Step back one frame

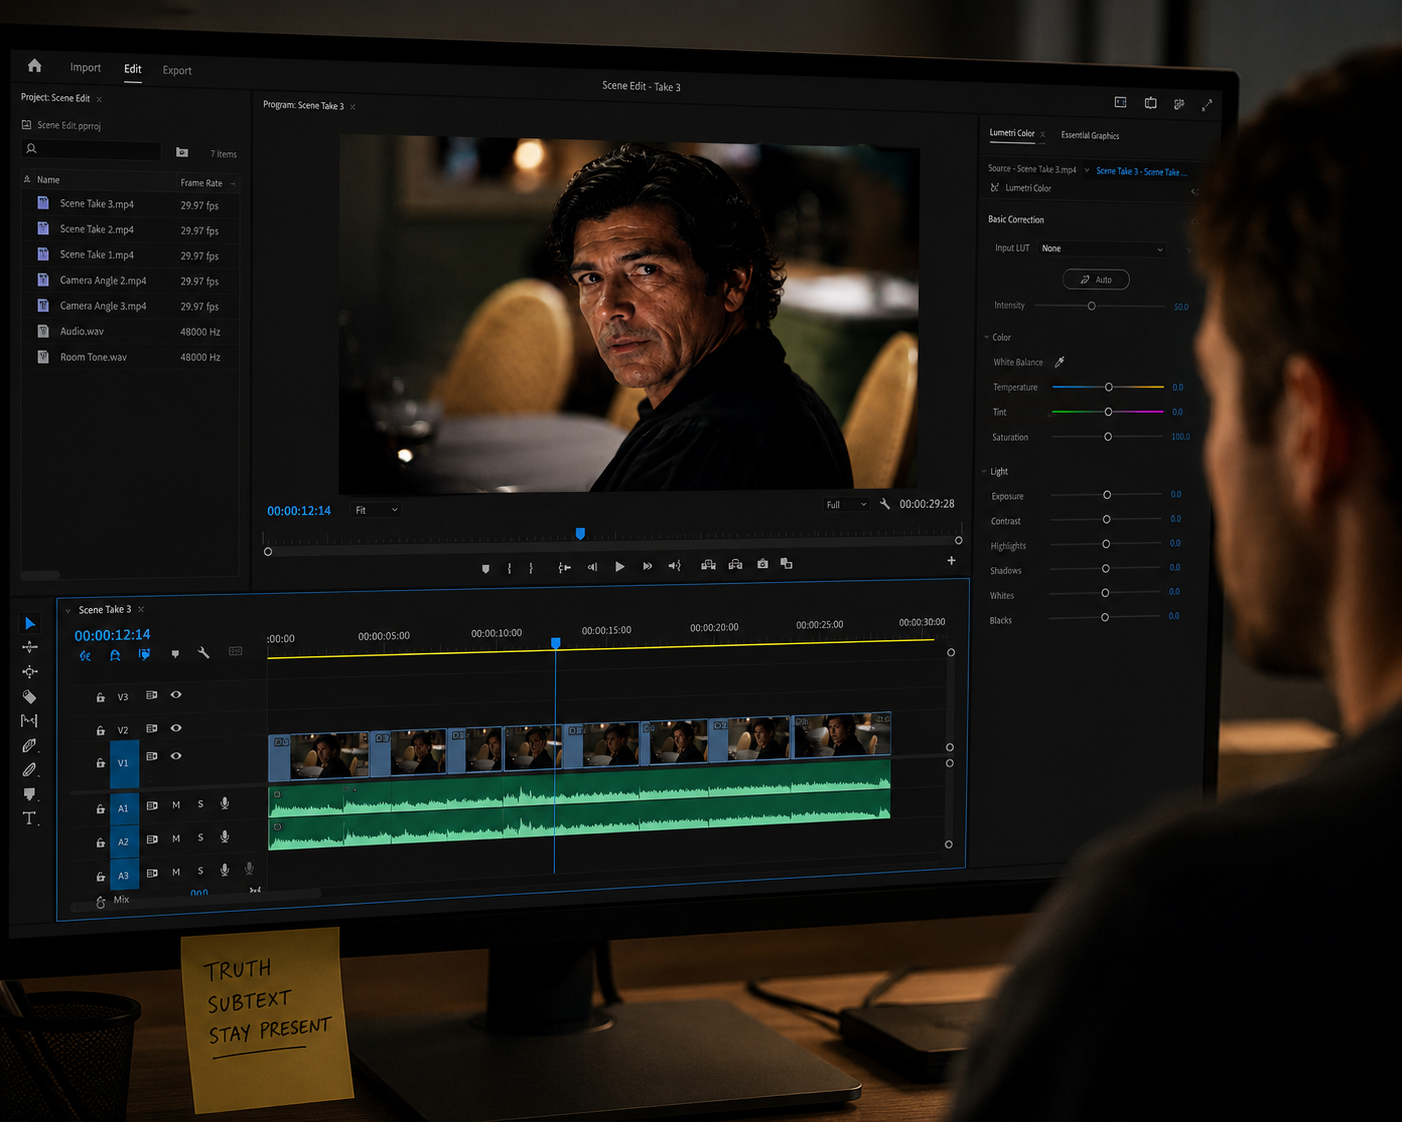point(592,567)
